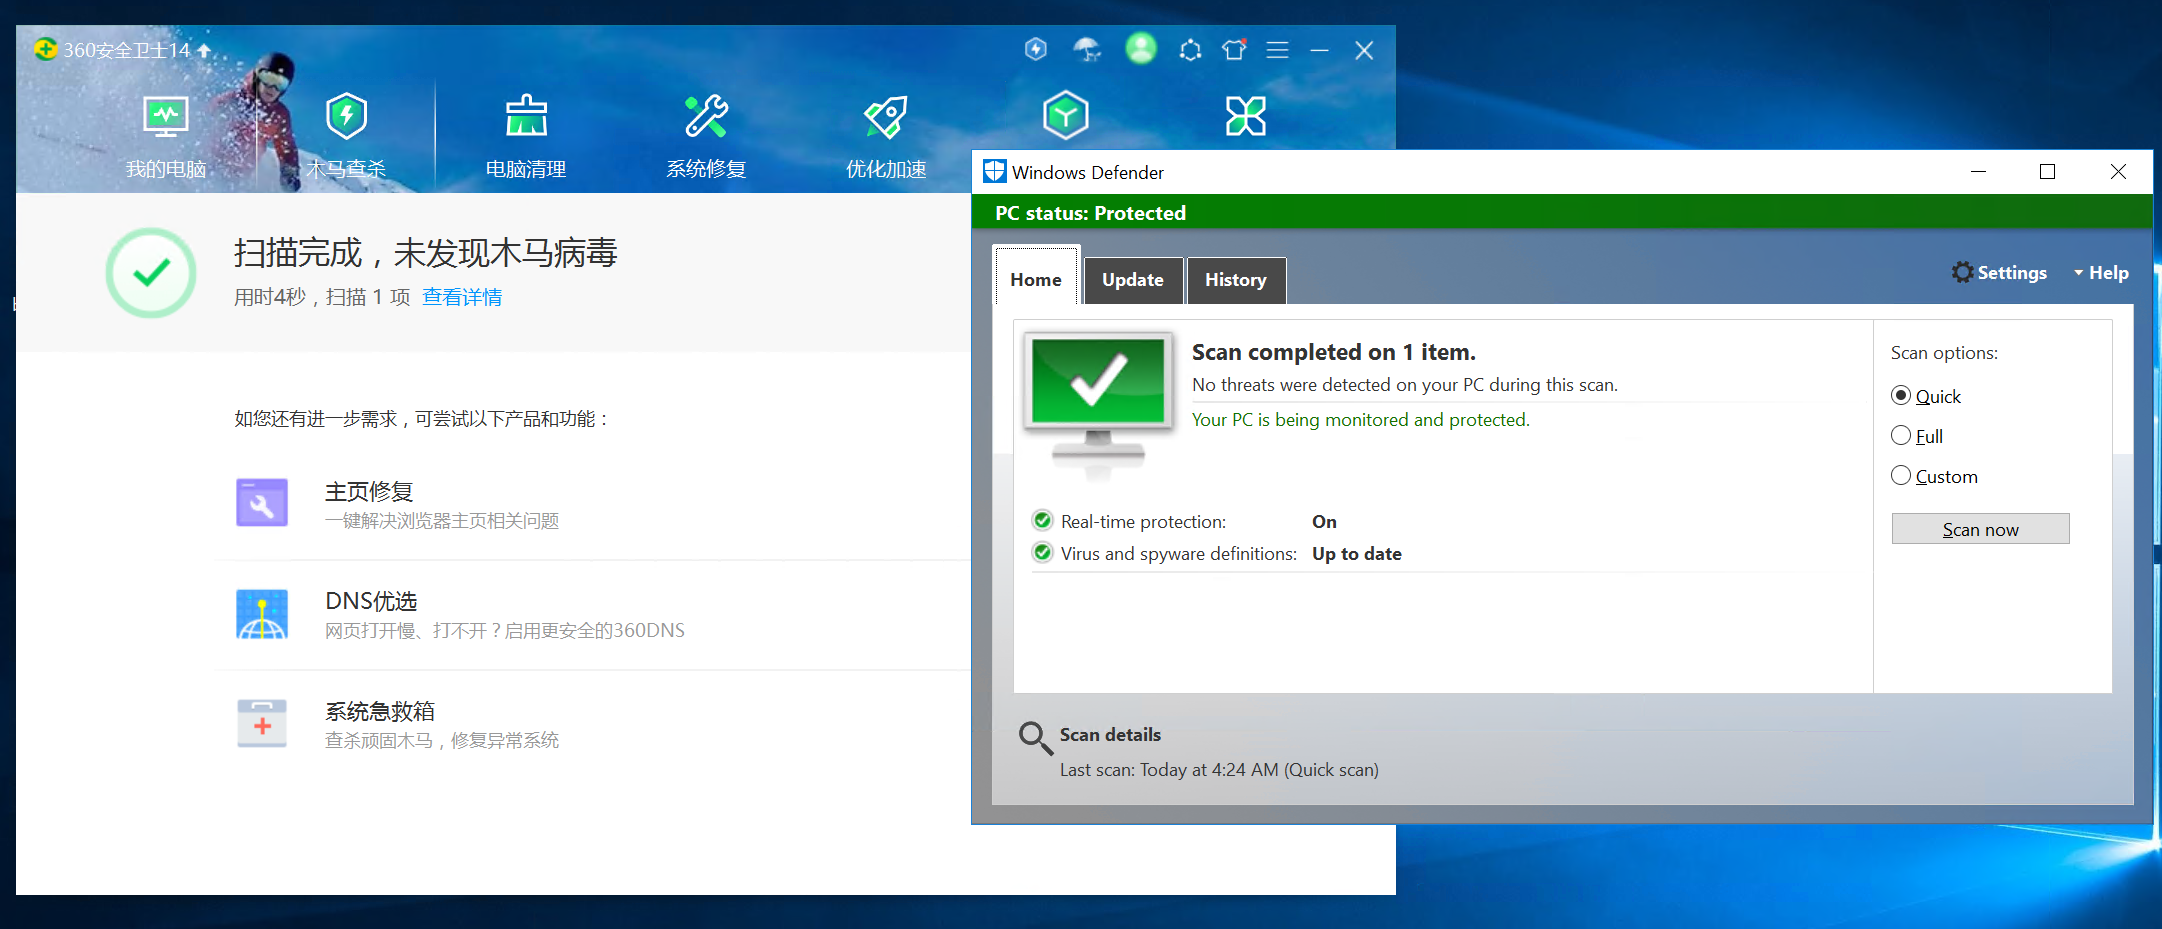Screen dimensions: 2162x929
Task: Click the 主页修复 purple wrench icon
Action: (x=262, y=502)
